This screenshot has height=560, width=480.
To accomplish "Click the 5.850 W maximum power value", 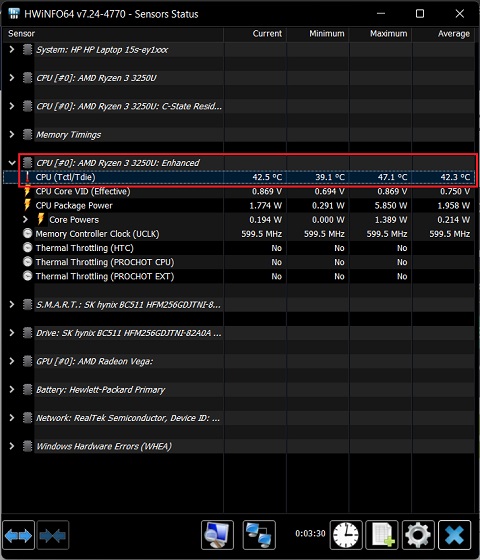I will (391, 205).
